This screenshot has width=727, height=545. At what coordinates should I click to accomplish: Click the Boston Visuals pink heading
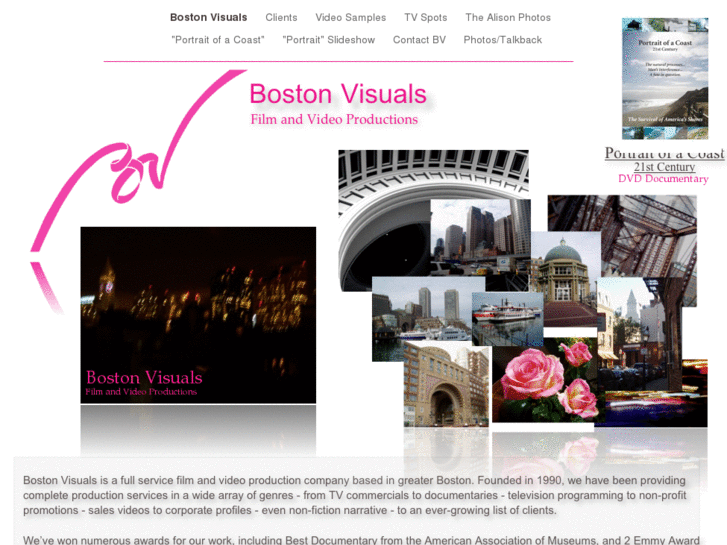[338, 94]
